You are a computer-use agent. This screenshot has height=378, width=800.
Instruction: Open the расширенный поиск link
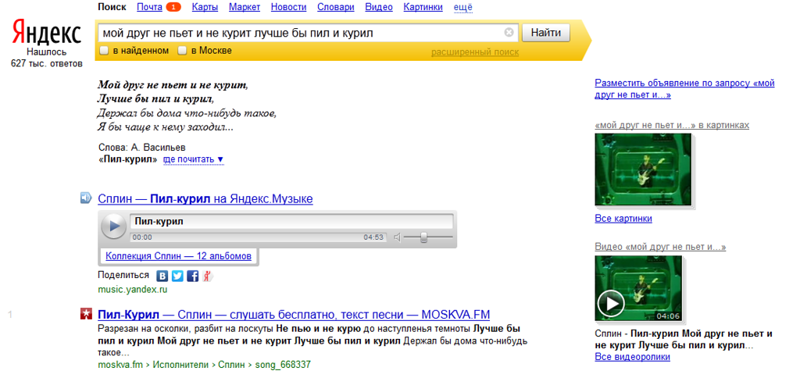pos(475,52)
